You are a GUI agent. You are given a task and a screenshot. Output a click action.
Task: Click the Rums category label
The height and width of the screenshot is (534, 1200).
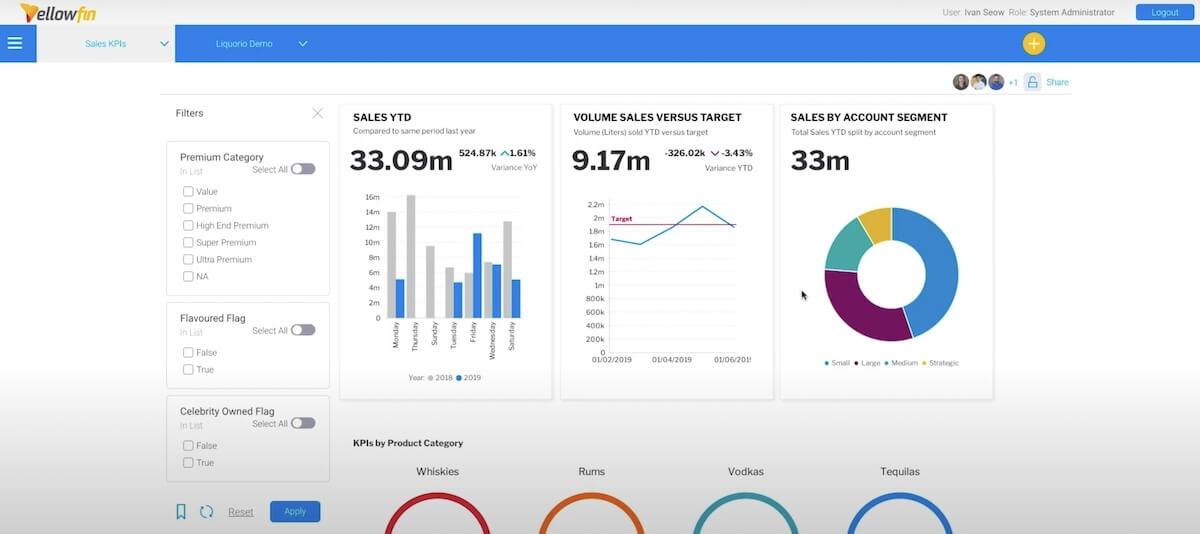point(591,471)
